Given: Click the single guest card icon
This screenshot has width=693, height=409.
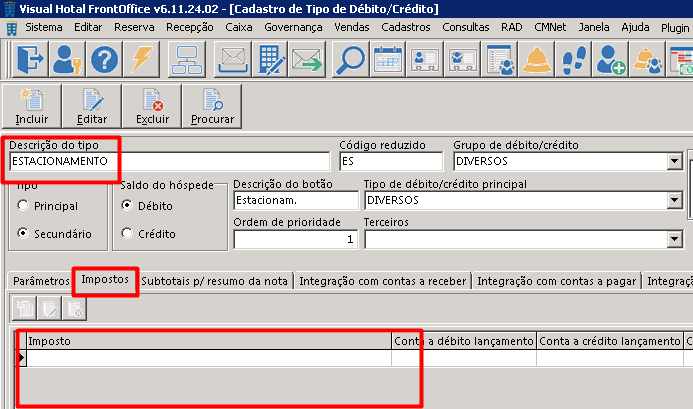Looking at the screenshot, I should pos(425,59).
